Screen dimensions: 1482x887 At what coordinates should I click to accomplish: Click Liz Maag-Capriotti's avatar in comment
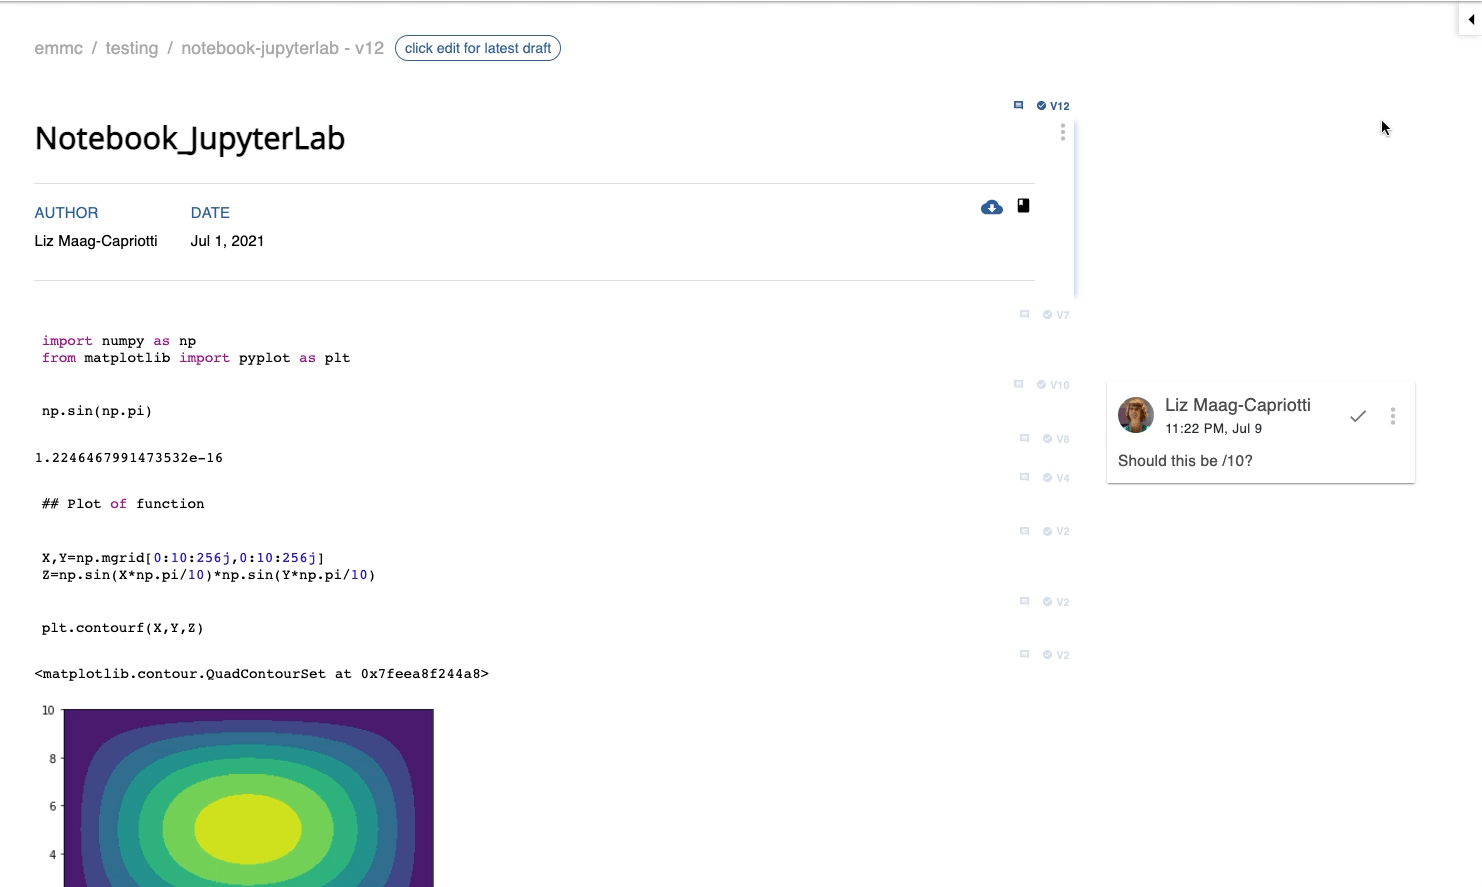1135,415
